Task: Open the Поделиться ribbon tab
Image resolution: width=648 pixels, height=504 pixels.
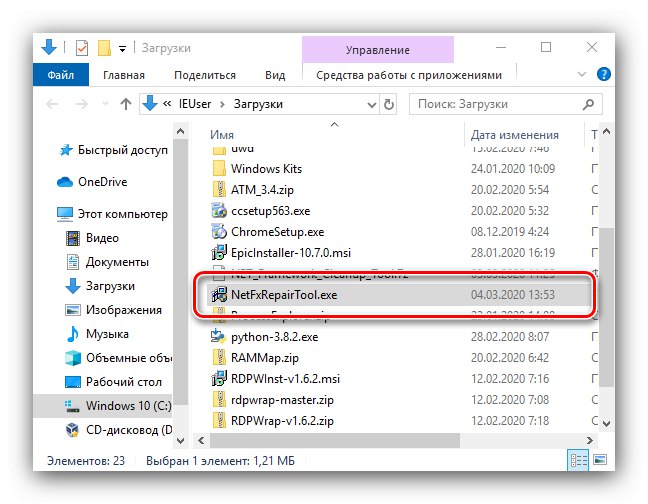Action: (x=205, y=75)
